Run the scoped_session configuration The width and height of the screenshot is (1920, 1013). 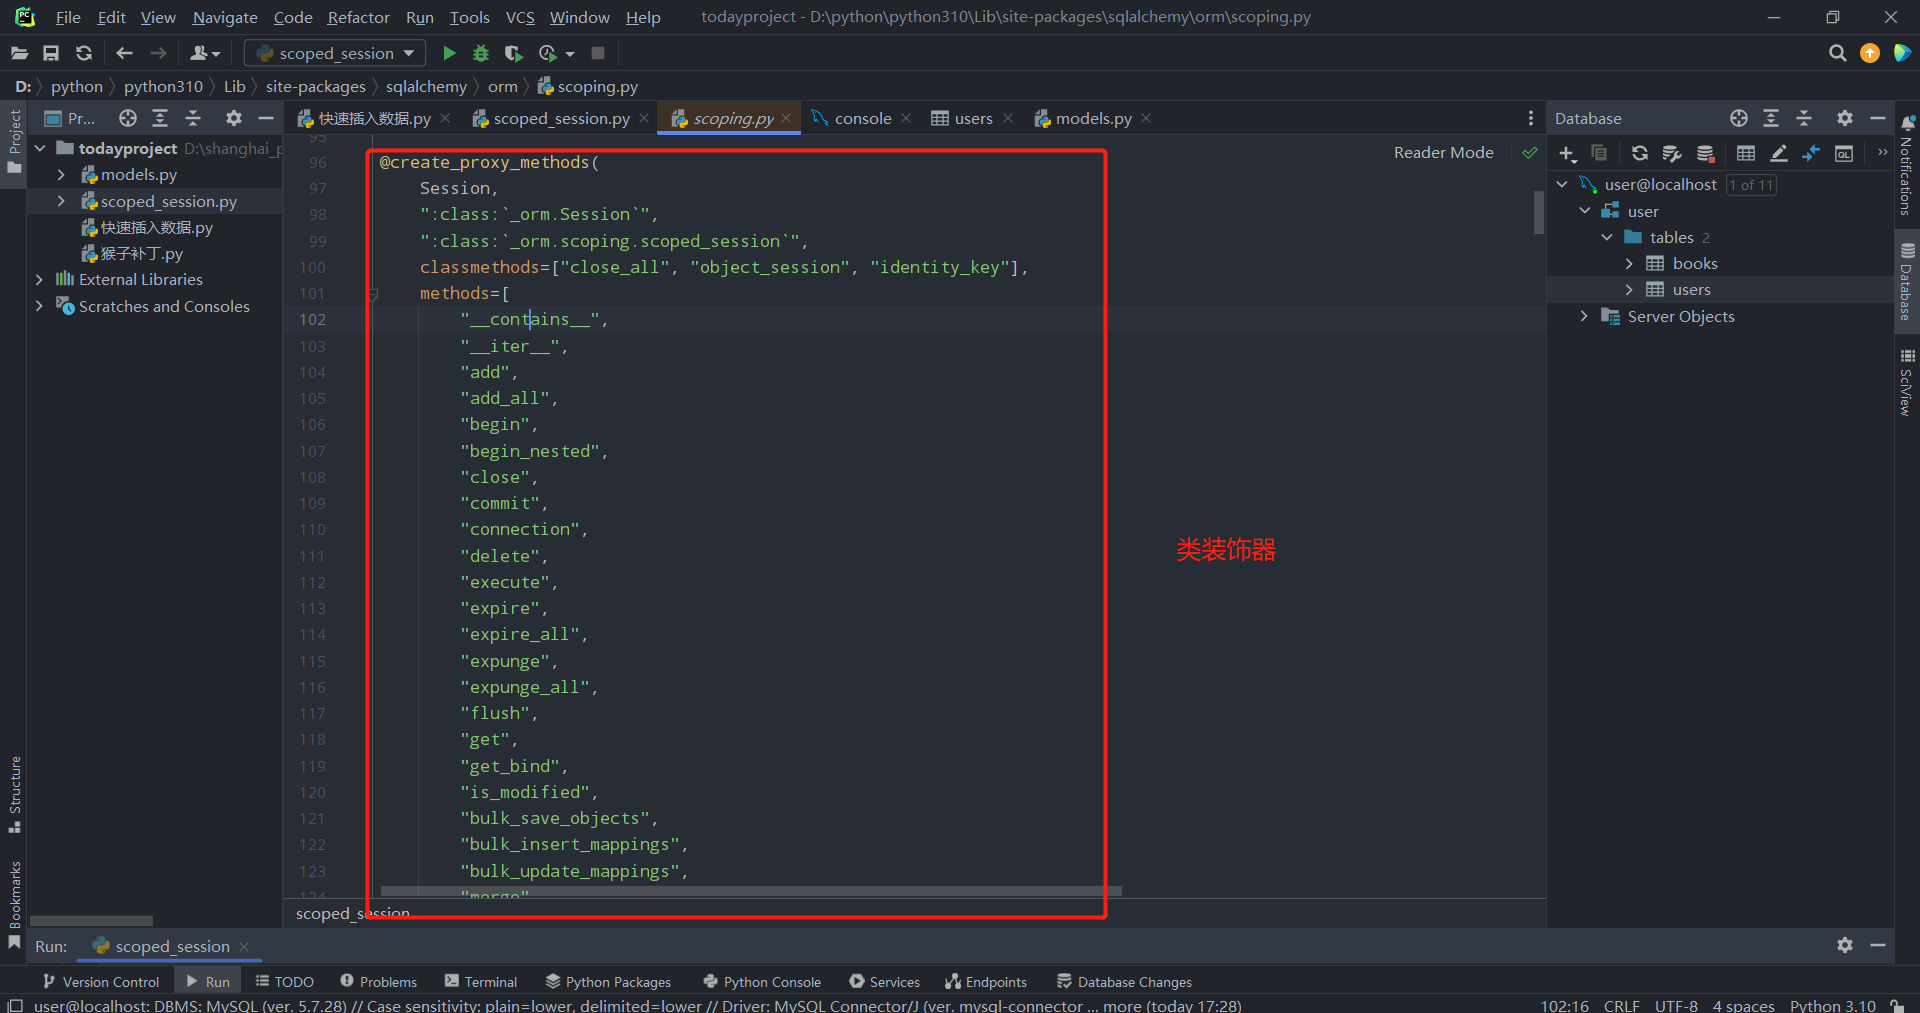pos(449,53)
